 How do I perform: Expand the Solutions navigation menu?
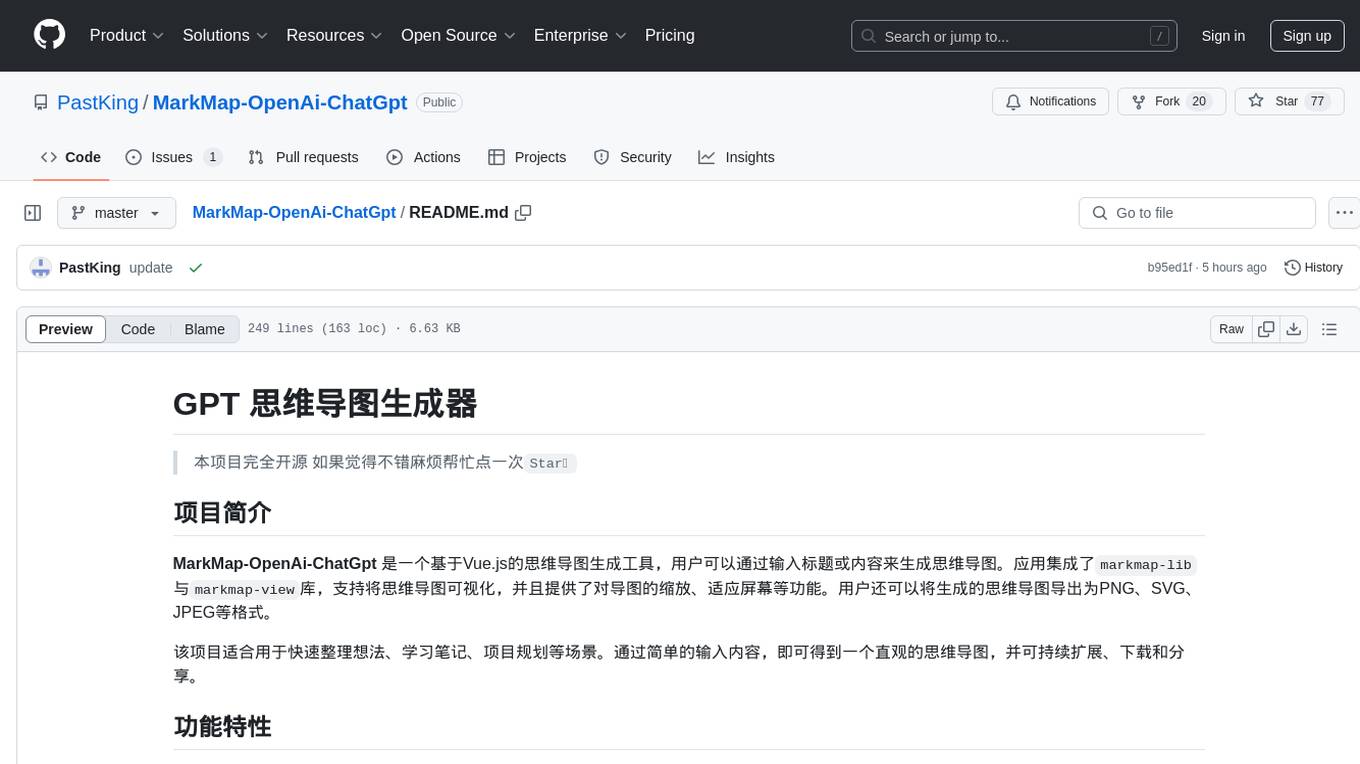pos(225,35)
